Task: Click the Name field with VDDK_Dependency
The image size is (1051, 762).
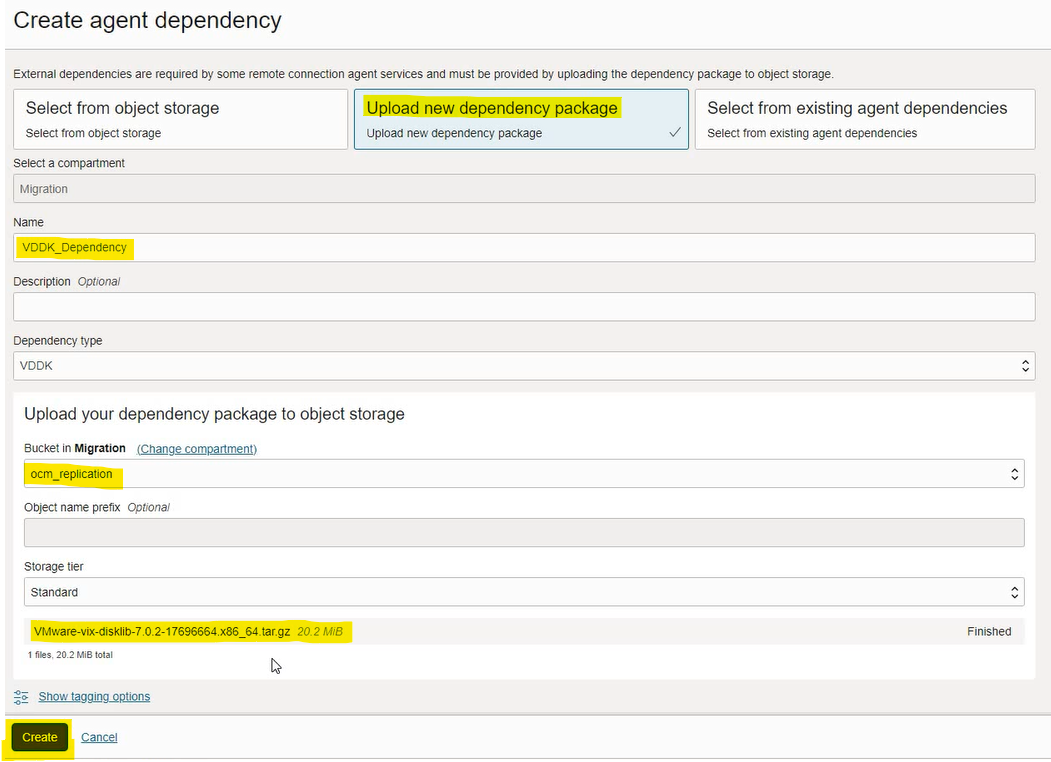Action: (x=524, y=248)
